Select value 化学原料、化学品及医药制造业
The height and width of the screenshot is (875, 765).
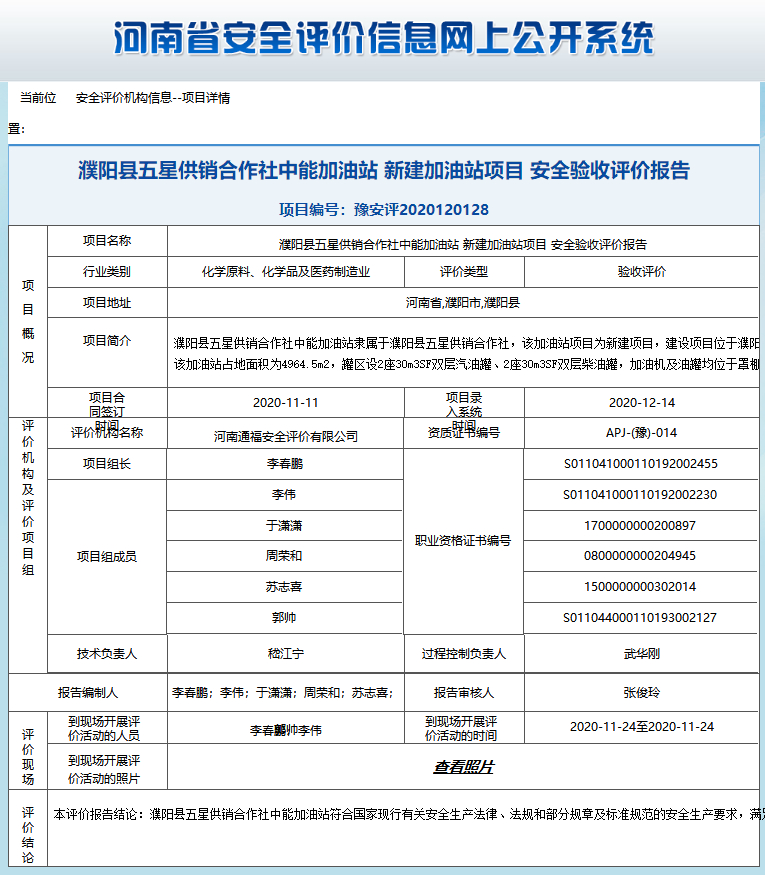pyautogui.click(x=286, y=272)
